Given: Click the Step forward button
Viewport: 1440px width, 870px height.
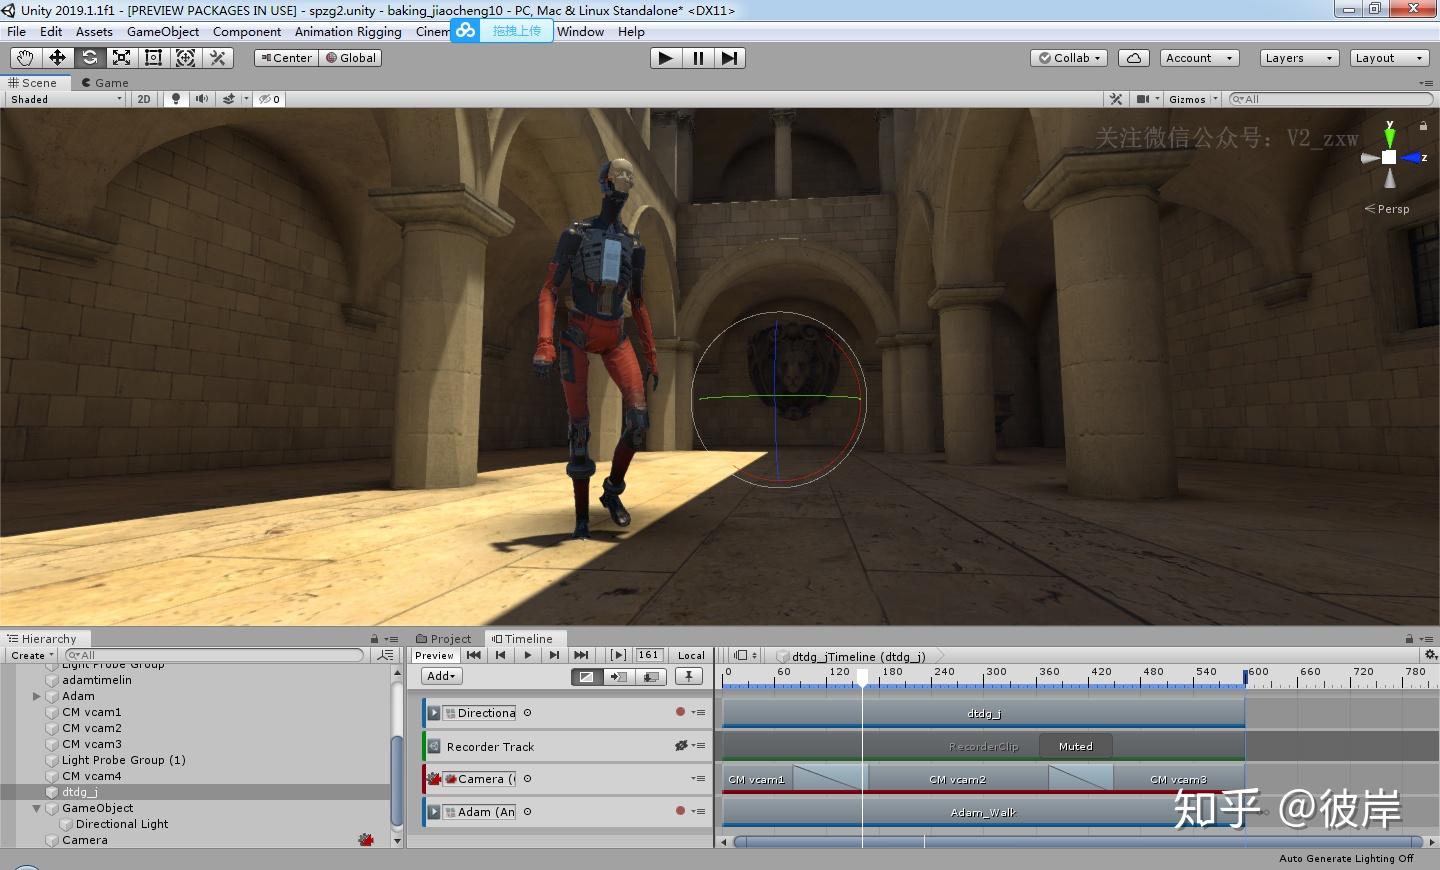Looking at the screenshot, I should 730,58.
